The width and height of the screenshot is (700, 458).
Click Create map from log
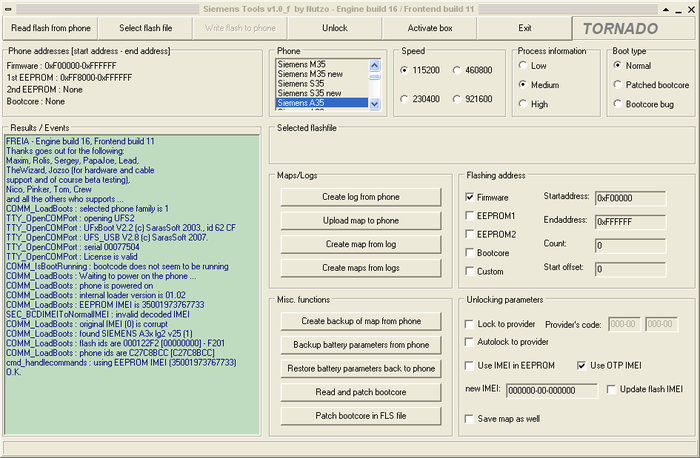click(x=361, y=244)
